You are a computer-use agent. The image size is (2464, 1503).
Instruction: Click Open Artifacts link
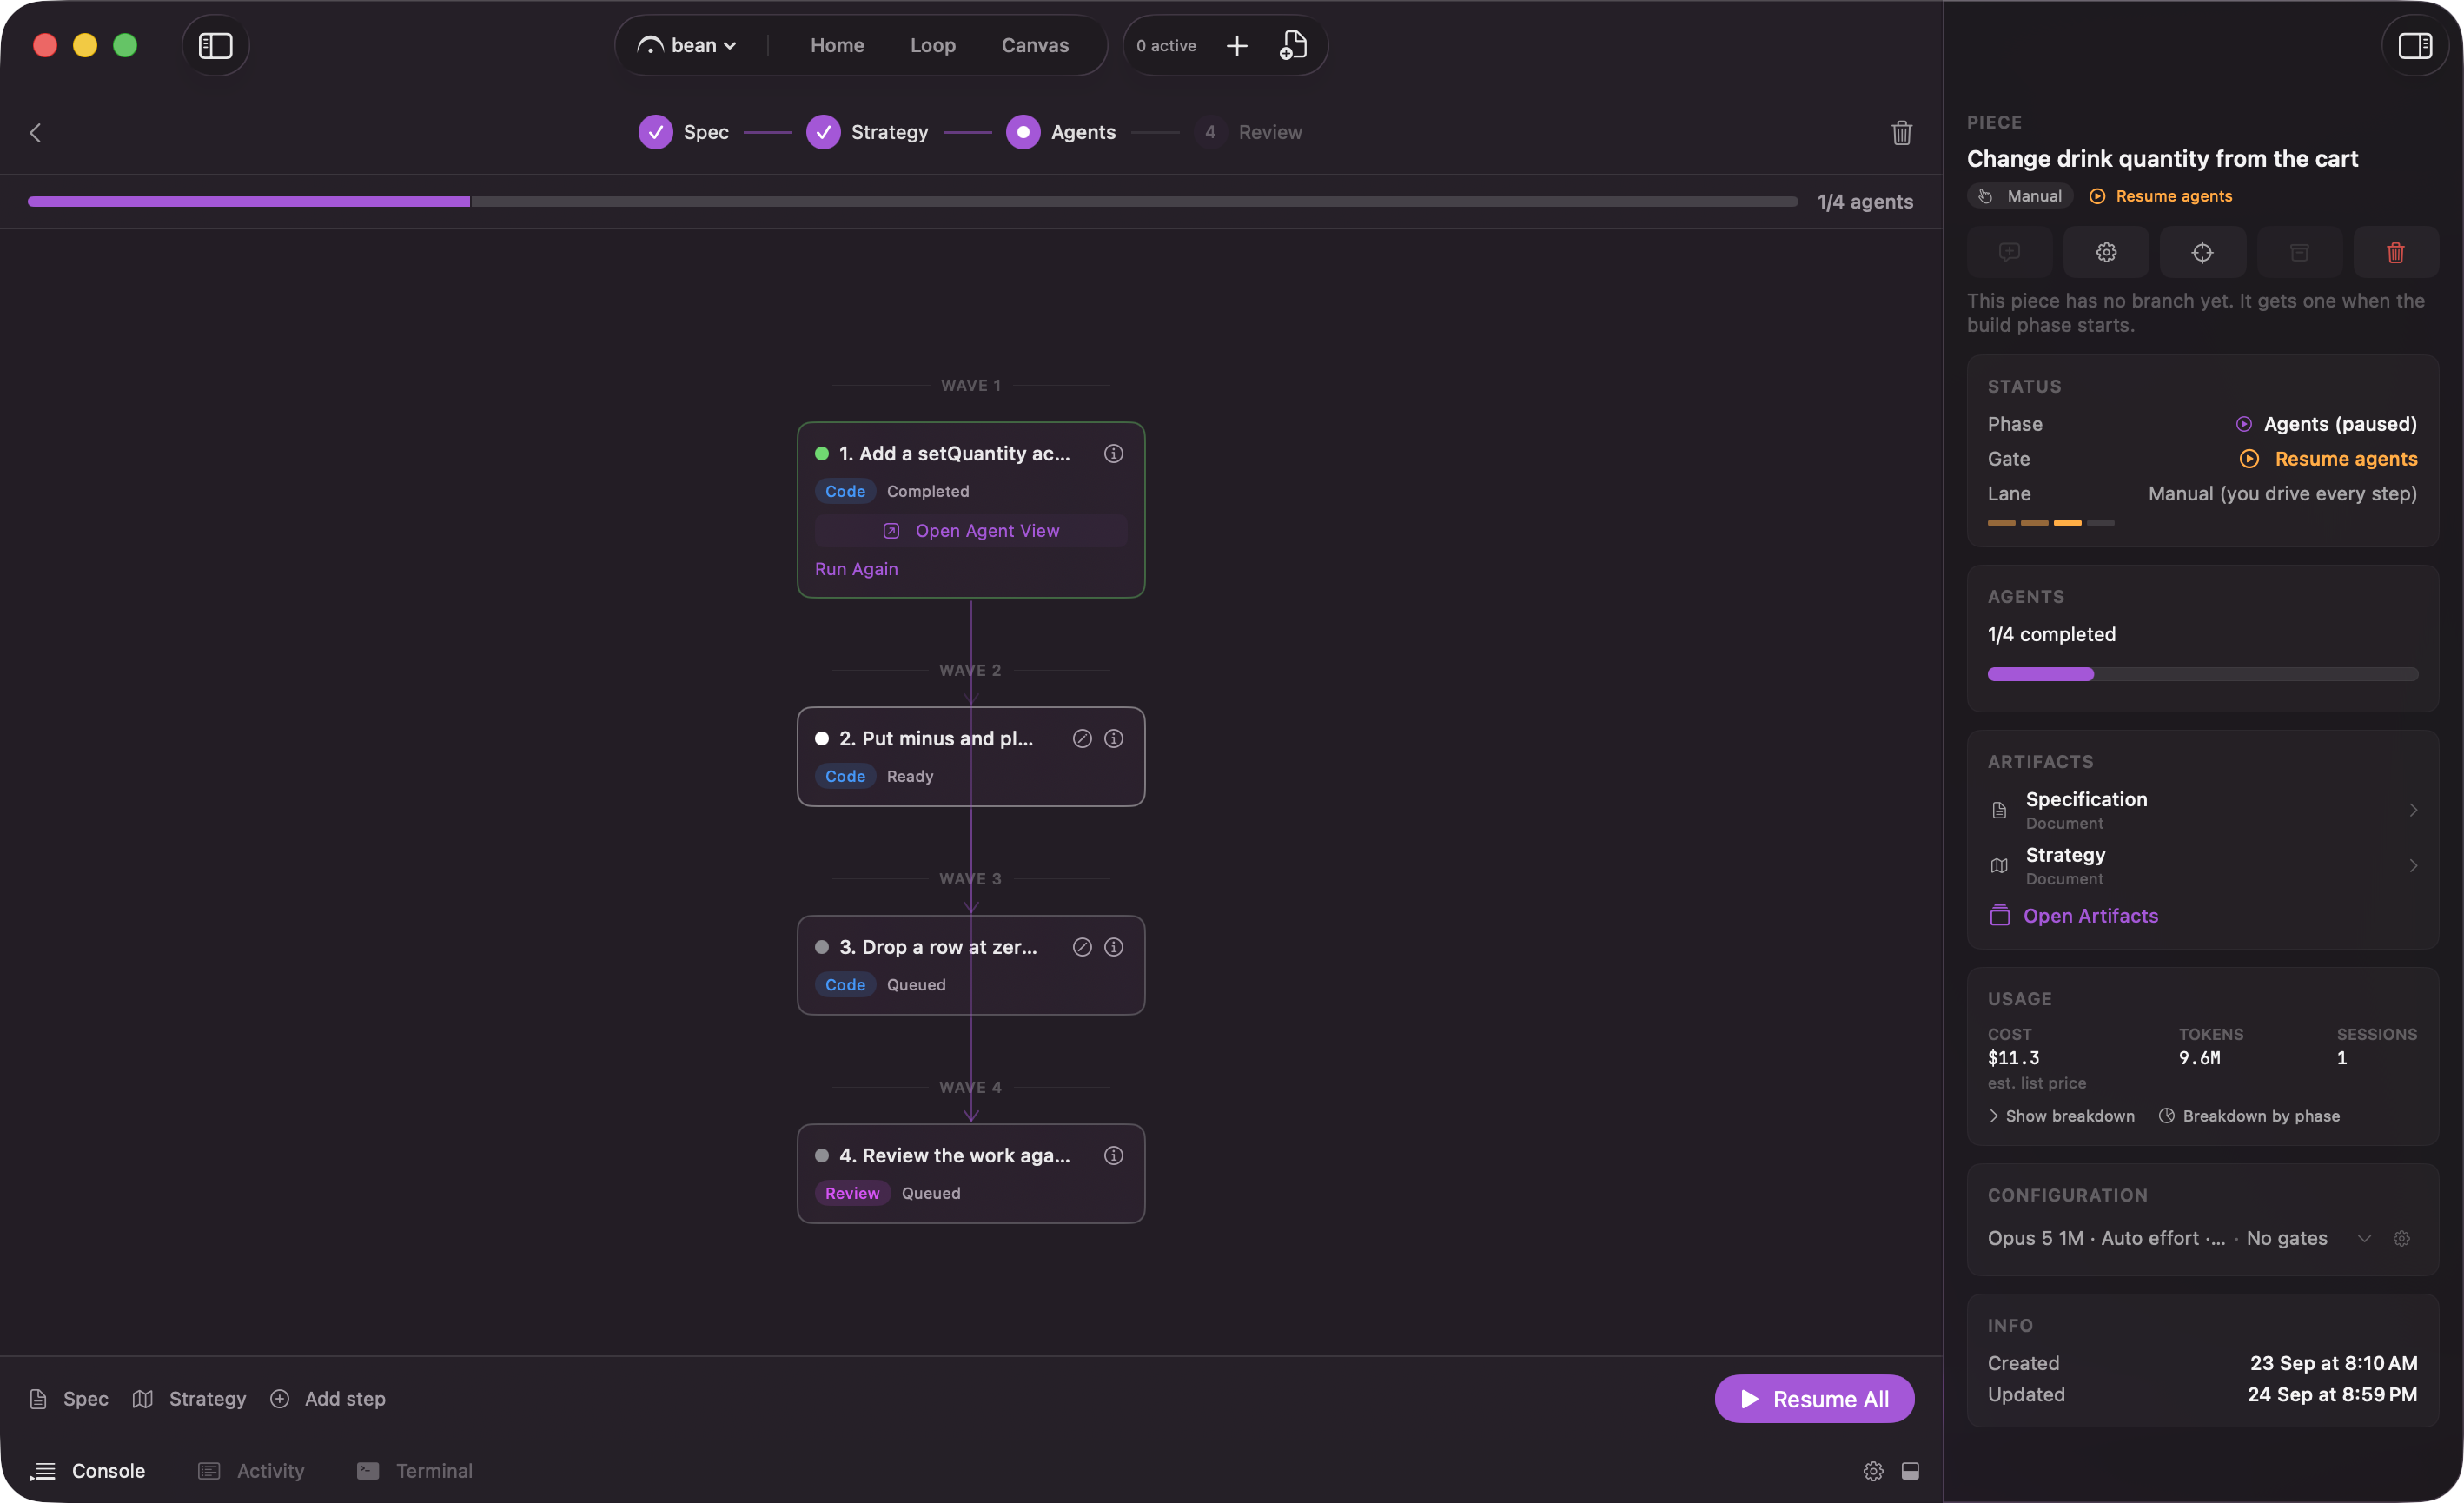pos(2073,915)
